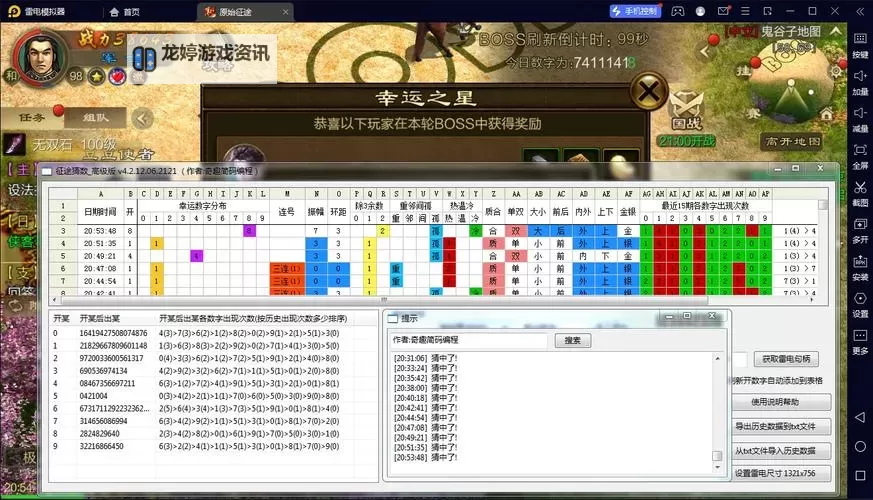The width and height of the screenshot is (873, 500).
Task: Switch to the 组队 tab
Action: 95,116
